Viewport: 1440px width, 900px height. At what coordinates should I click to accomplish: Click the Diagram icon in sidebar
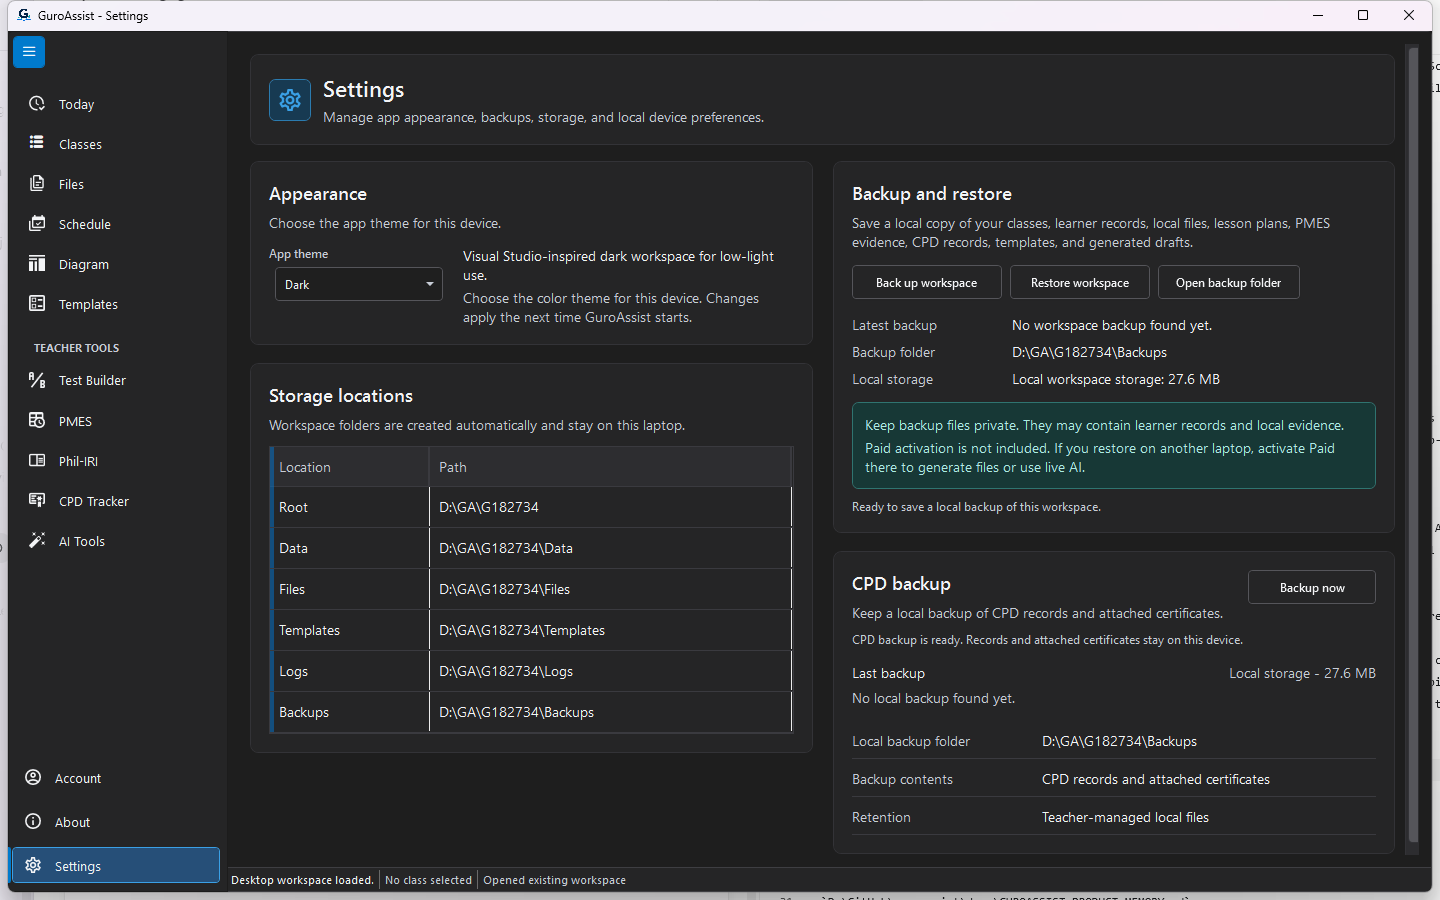[37, 264]
